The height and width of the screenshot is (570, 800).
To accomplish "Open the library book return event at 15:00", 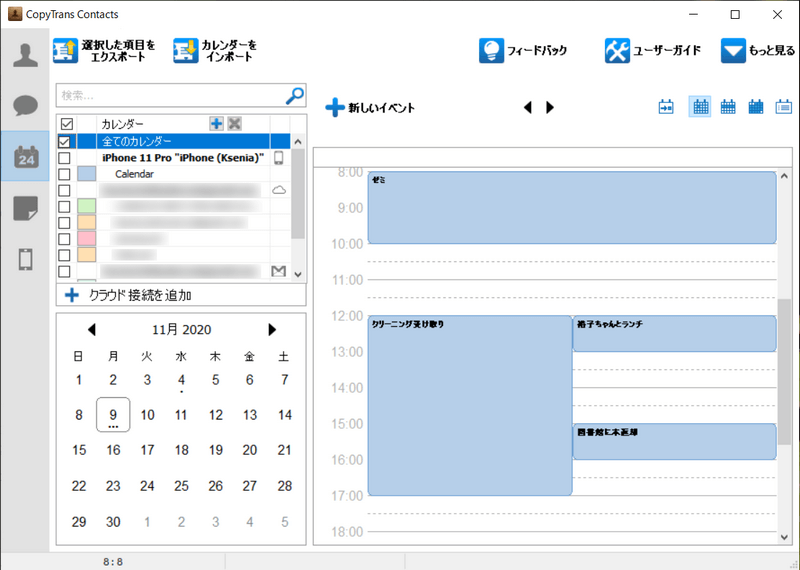I will tap(674, 441).
